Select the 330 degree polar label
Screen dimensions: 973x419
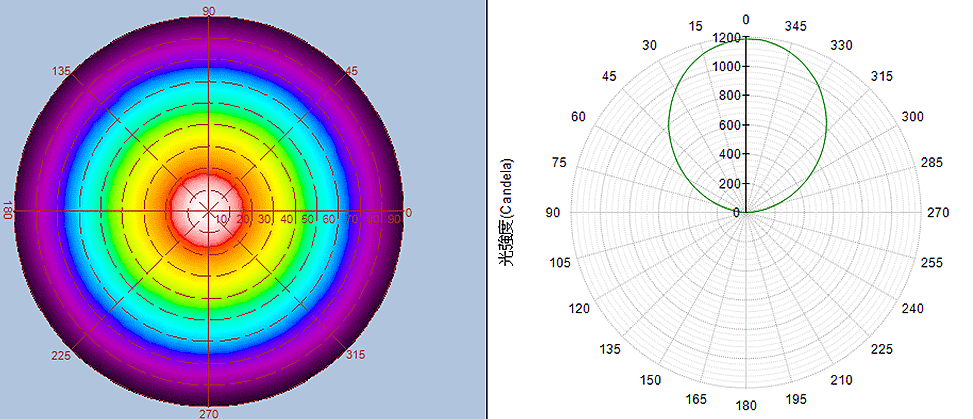(x=843, y=45)
